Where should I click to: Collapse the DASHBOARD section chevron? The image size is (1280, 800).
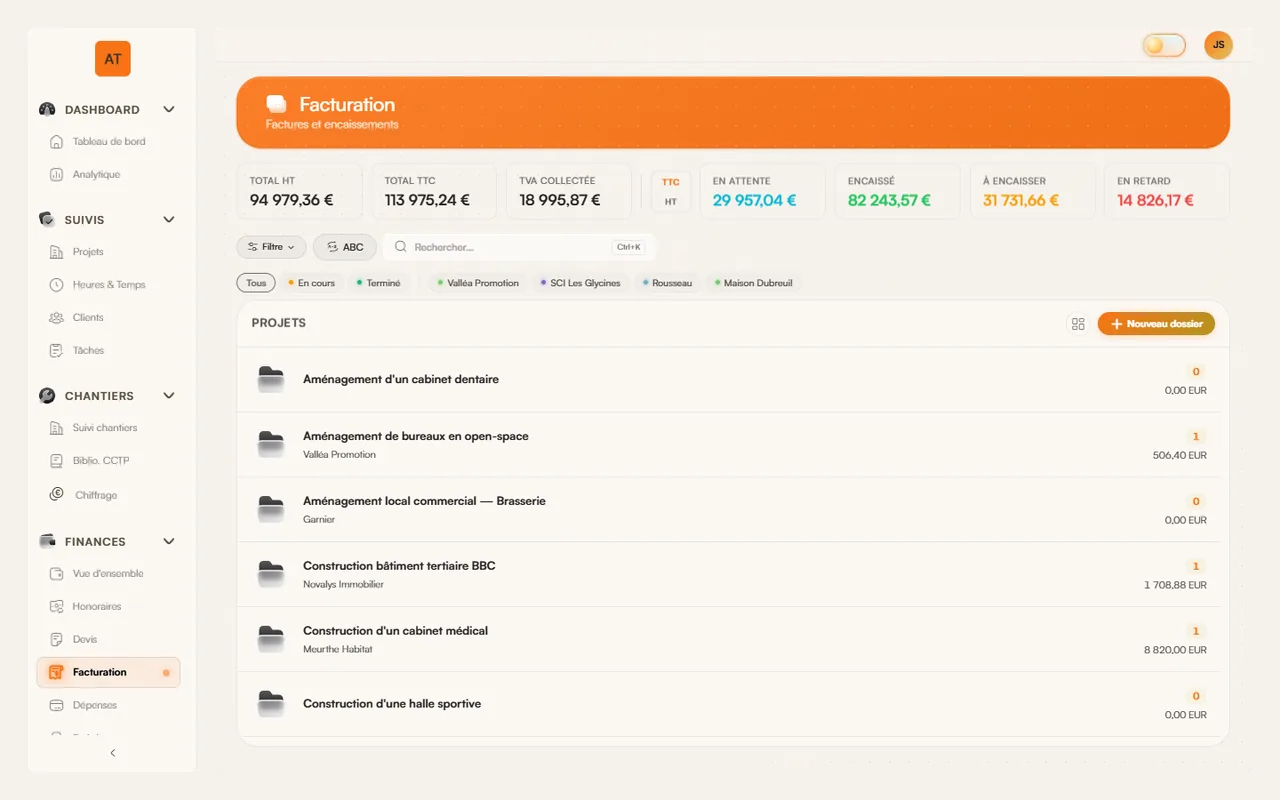click(169, 110)
